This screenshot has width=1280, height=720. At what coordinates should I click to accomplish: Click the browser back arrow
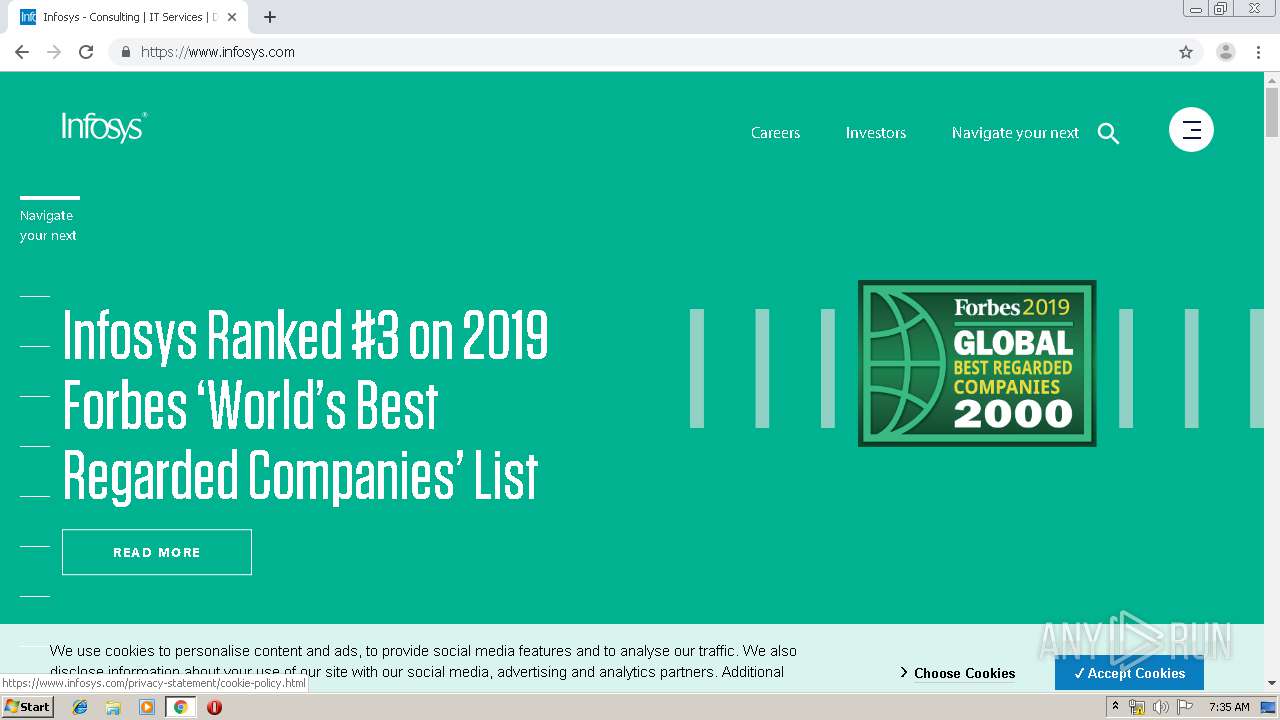(x=22, y=52)
